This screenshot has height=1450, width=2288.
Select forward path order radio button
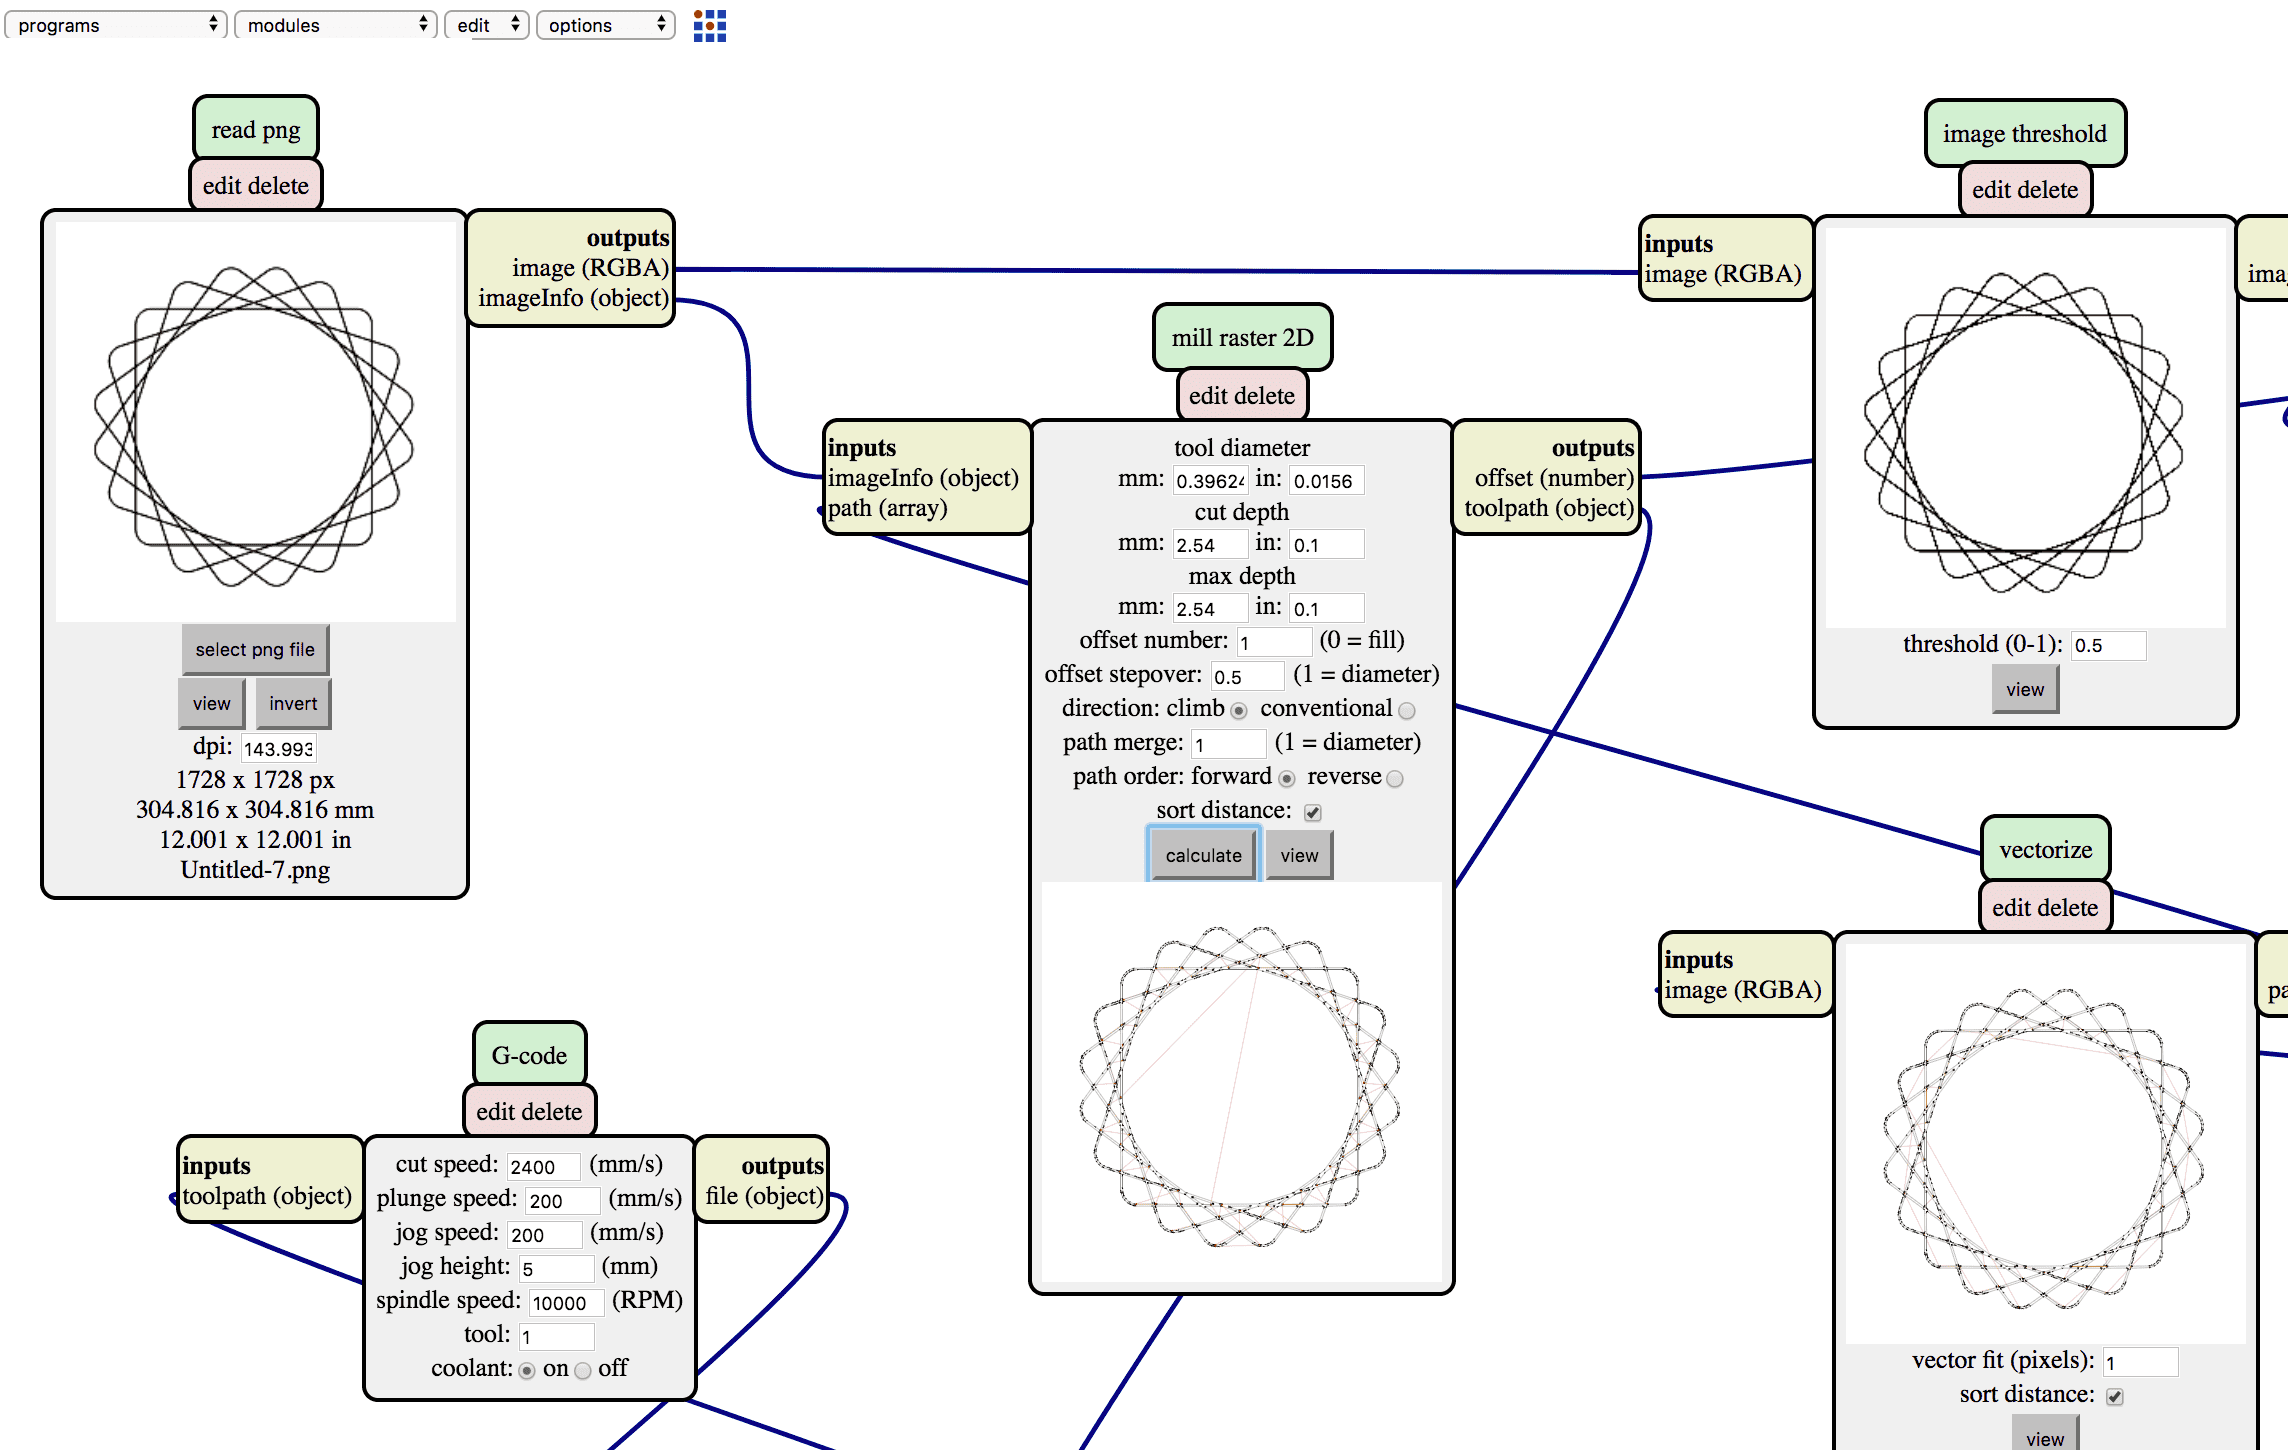pos(1287,779)
